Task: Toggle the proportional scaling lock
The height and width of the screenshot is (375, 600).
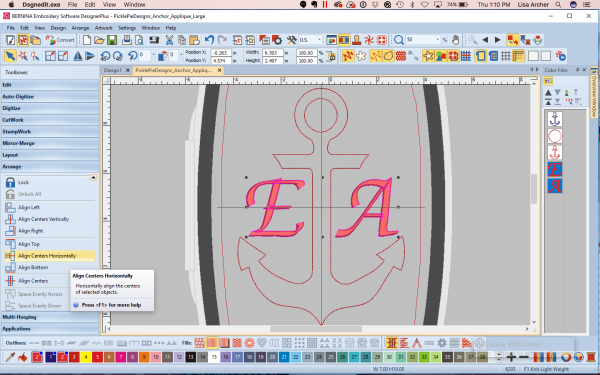Action: 331,57
